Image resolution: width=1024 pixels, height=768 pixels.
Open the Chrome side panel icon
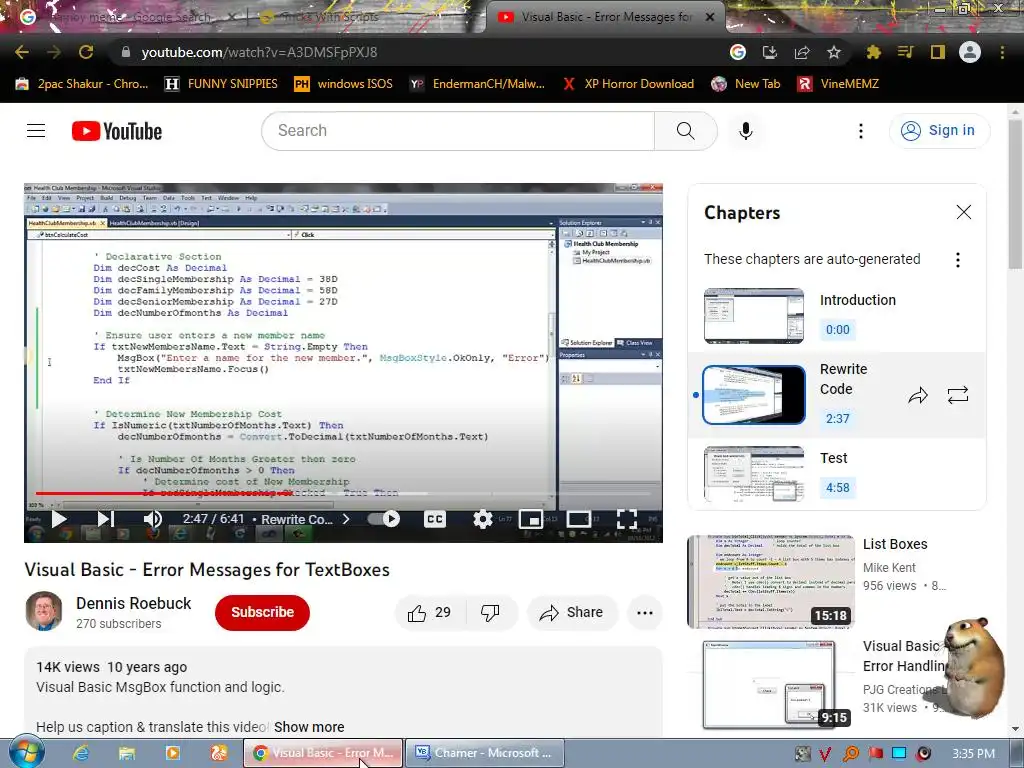click(x=938, y=52)
